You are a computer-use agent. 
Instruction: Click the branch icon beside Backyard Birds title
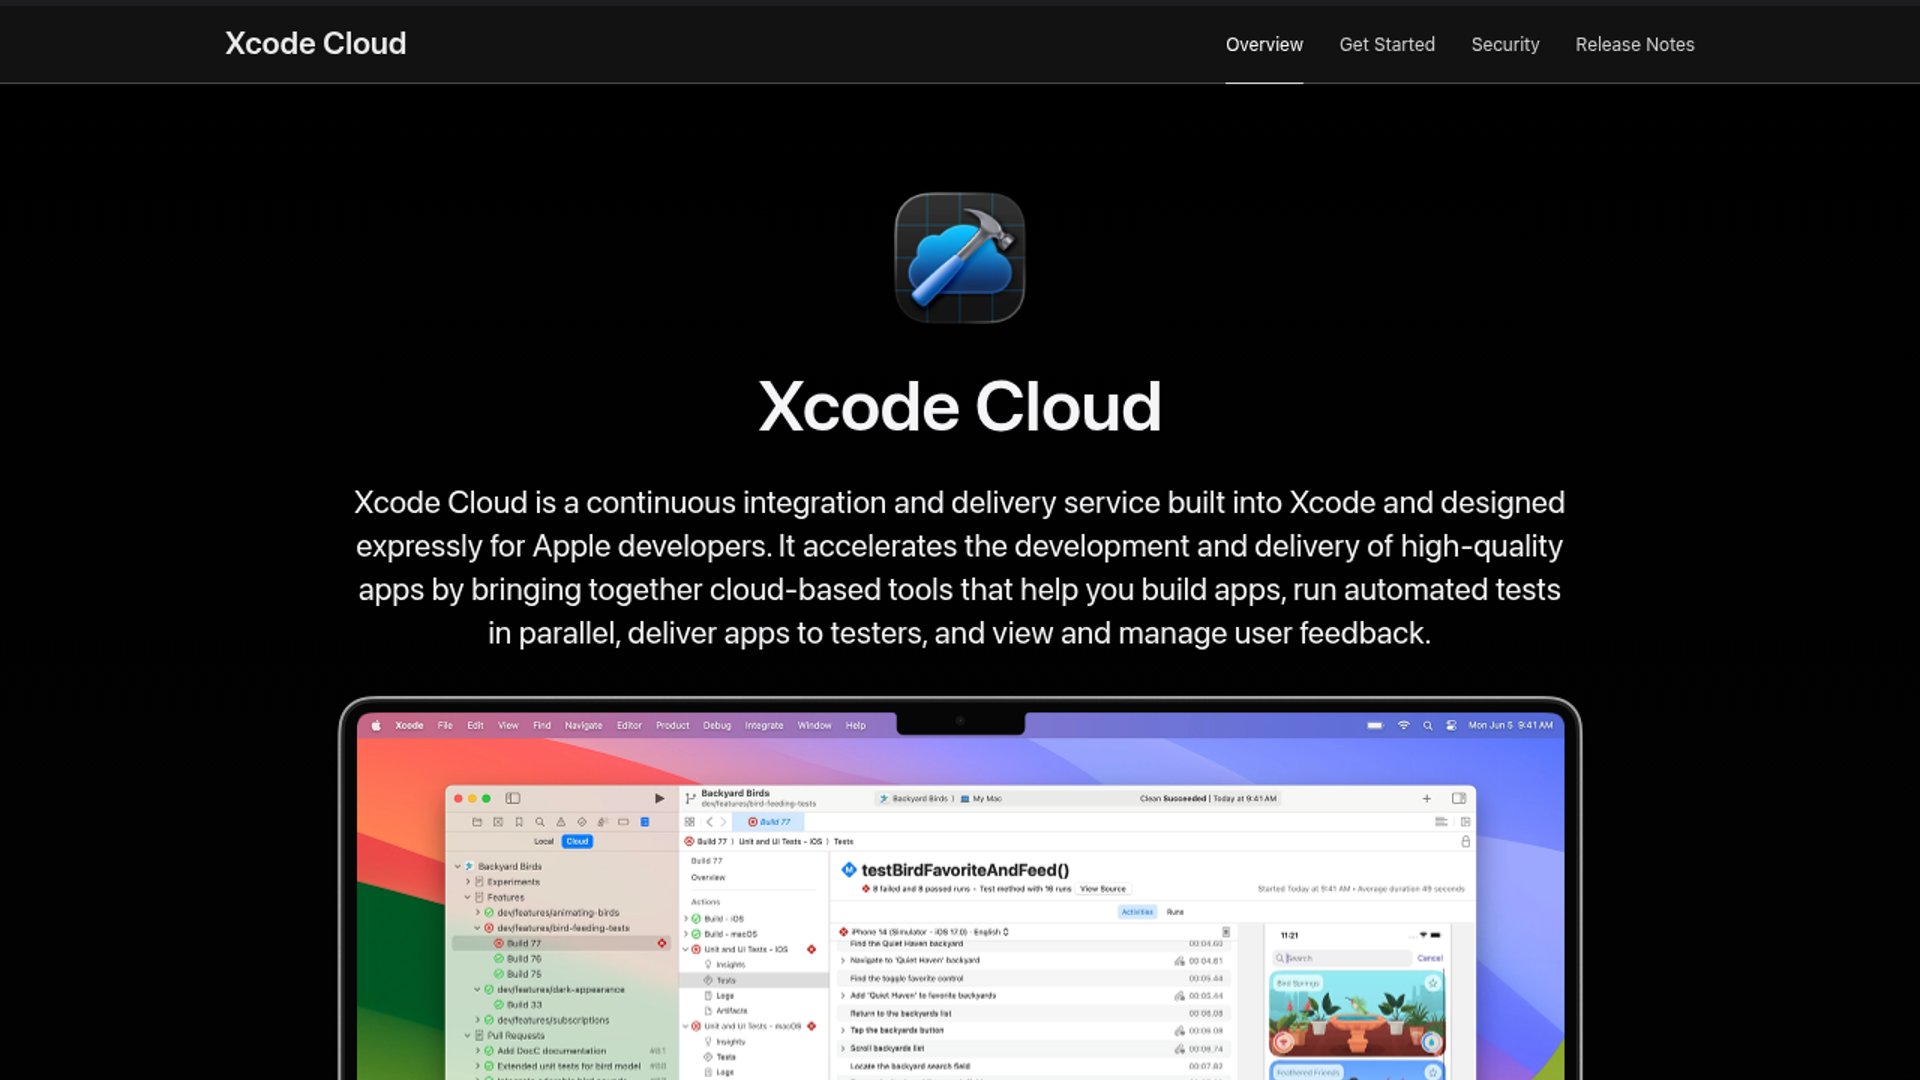coord(690,798)
